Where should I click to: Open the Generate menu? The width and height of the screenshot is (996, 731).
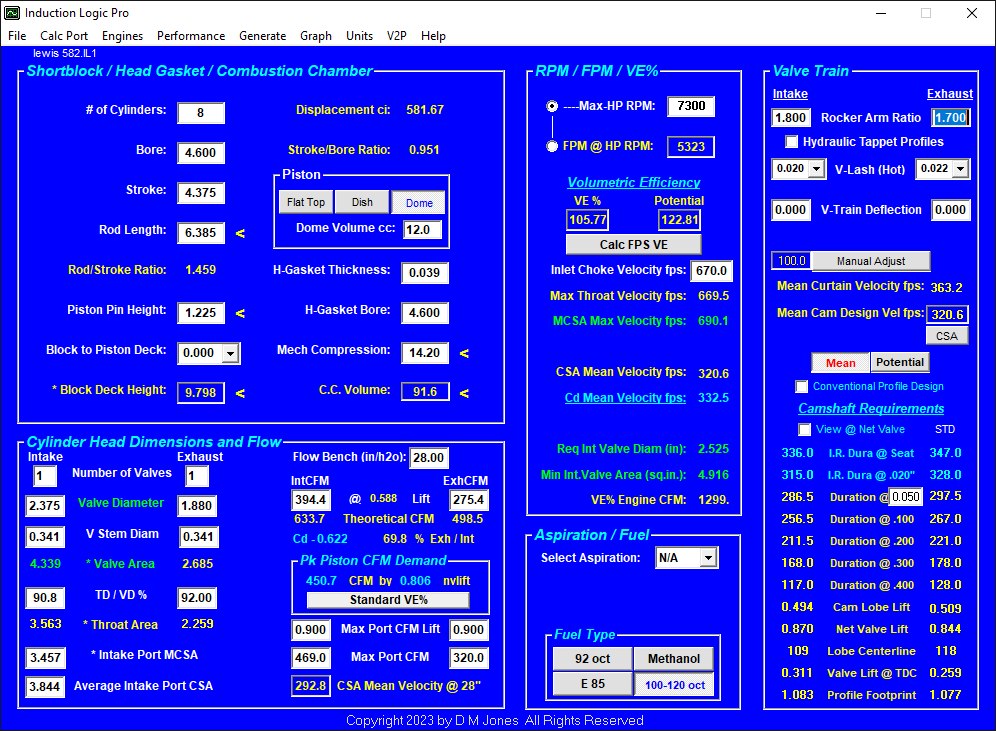(x=262, y=36)
